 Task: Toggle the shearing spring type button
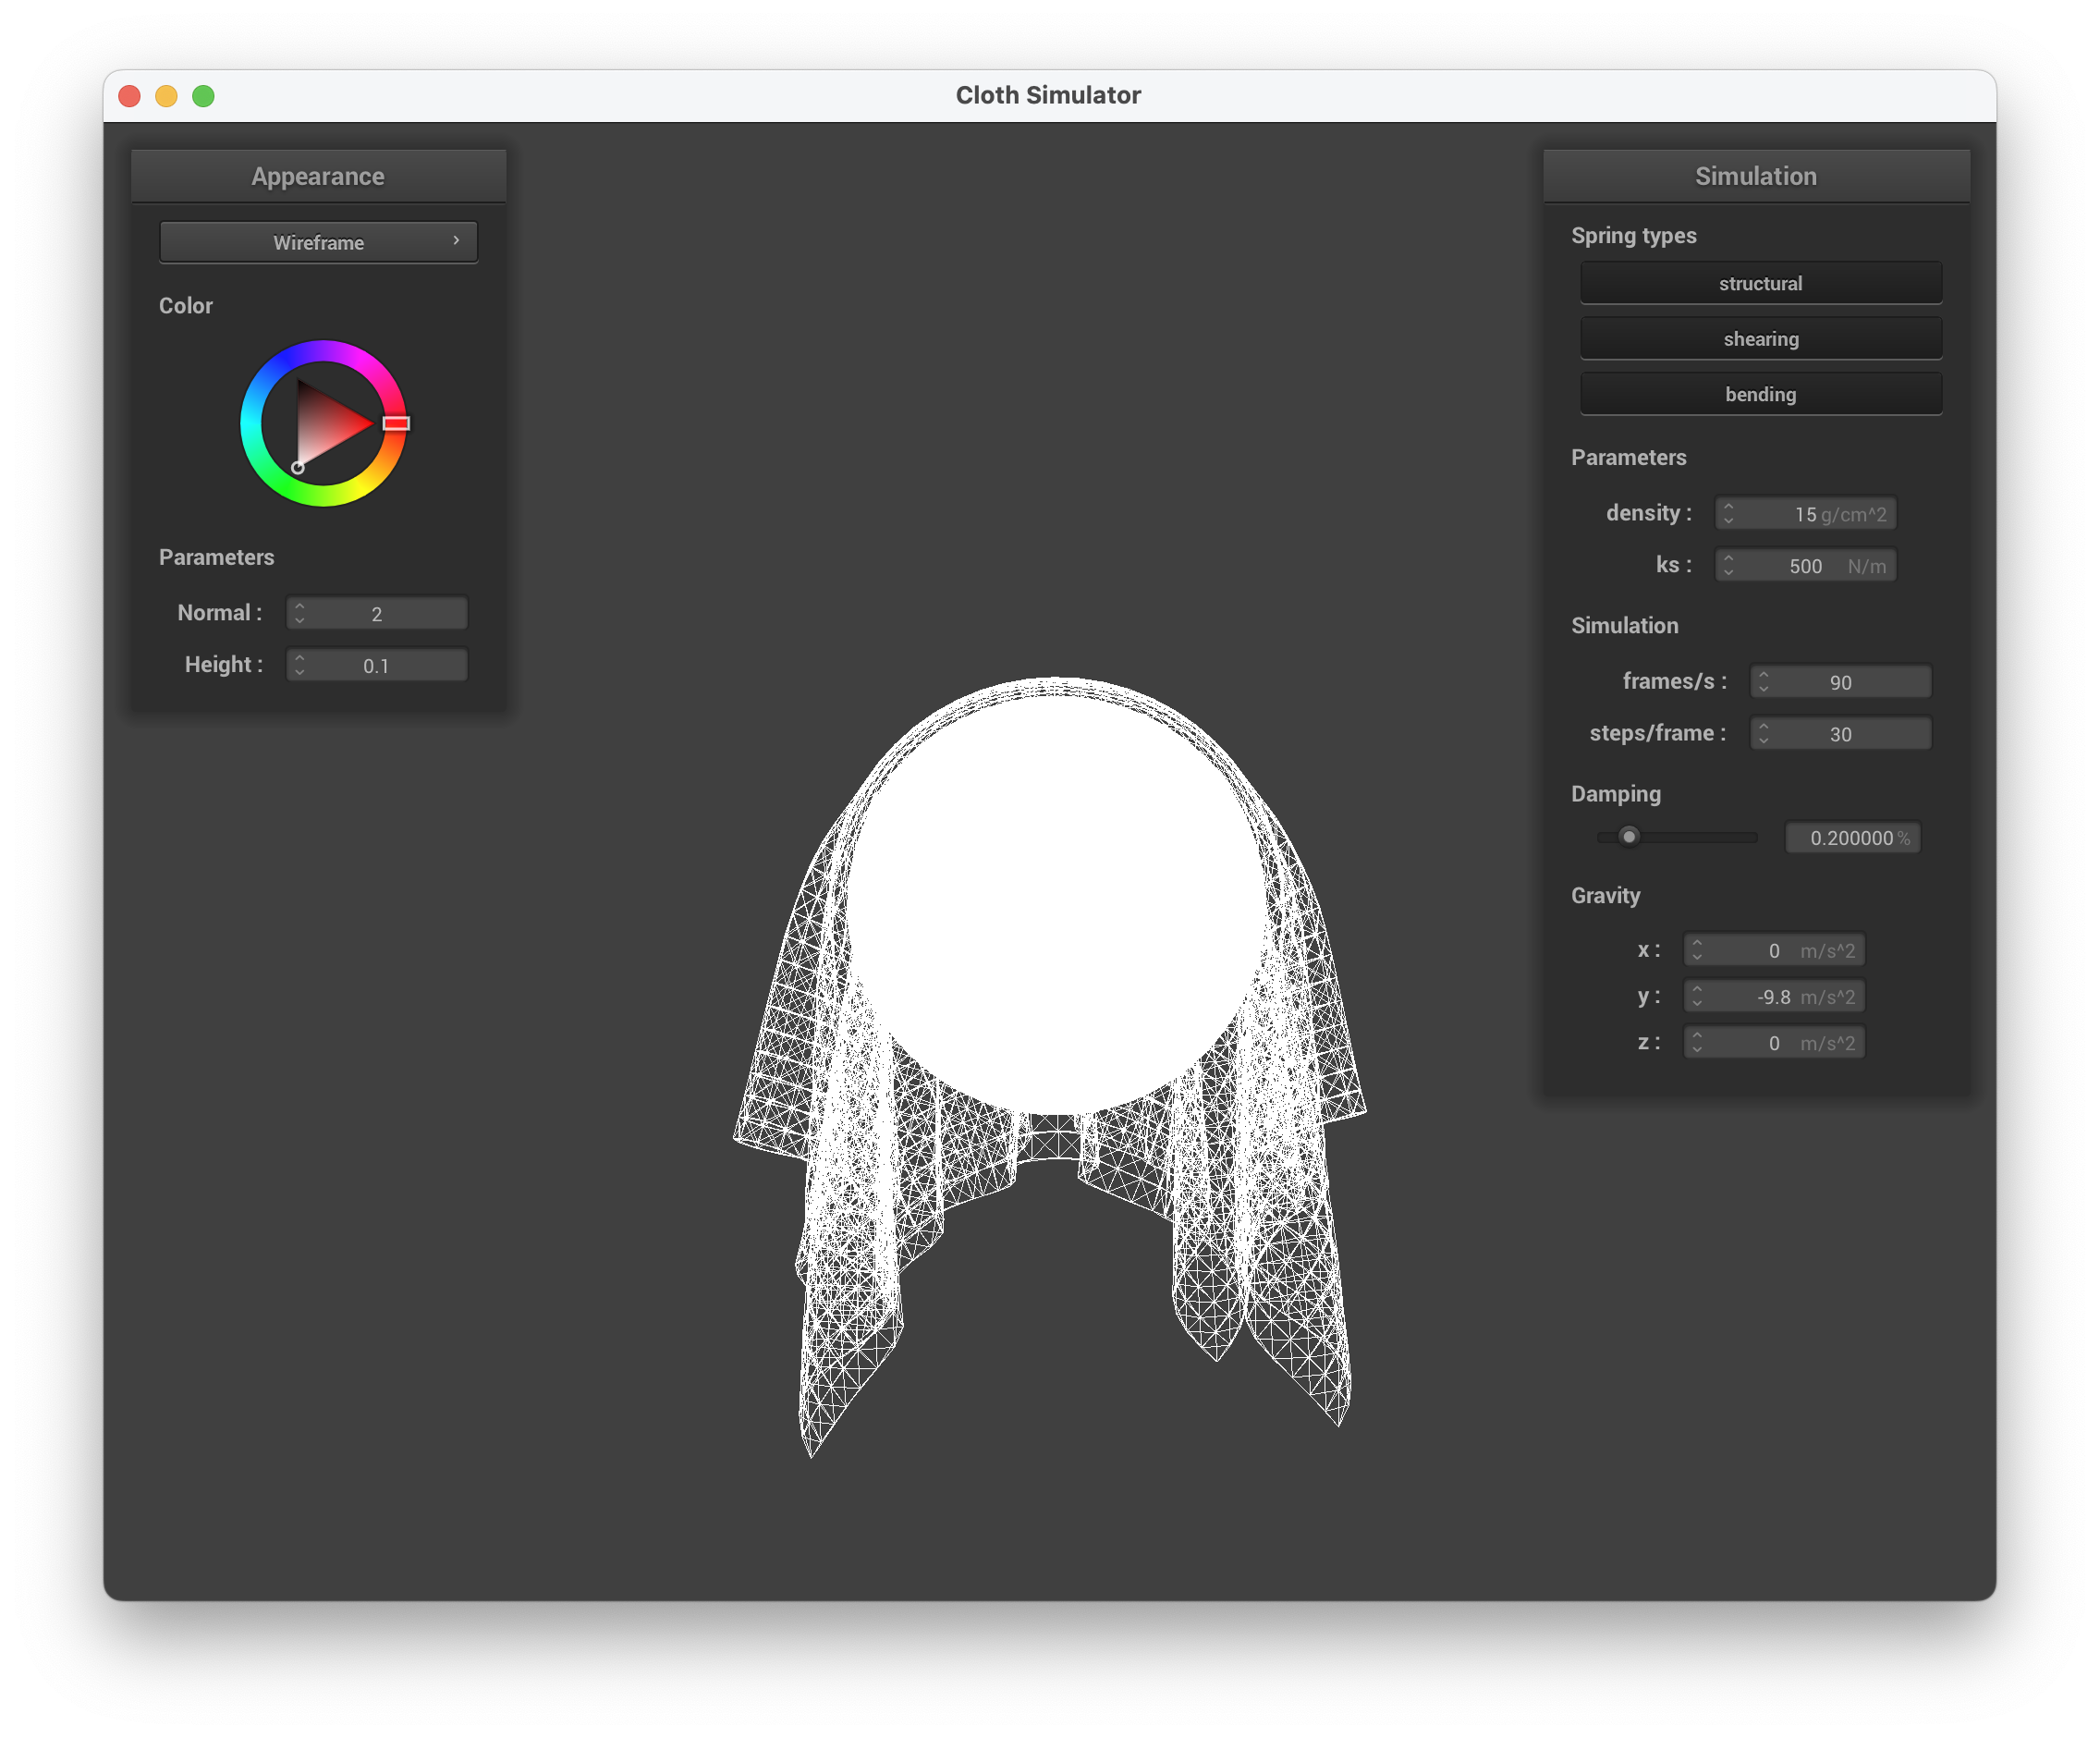1760,339
